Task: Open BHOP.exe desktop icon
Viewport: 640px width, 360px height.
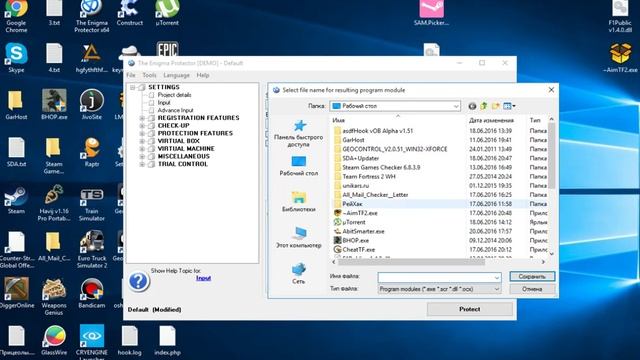Action: click(54, 105)
